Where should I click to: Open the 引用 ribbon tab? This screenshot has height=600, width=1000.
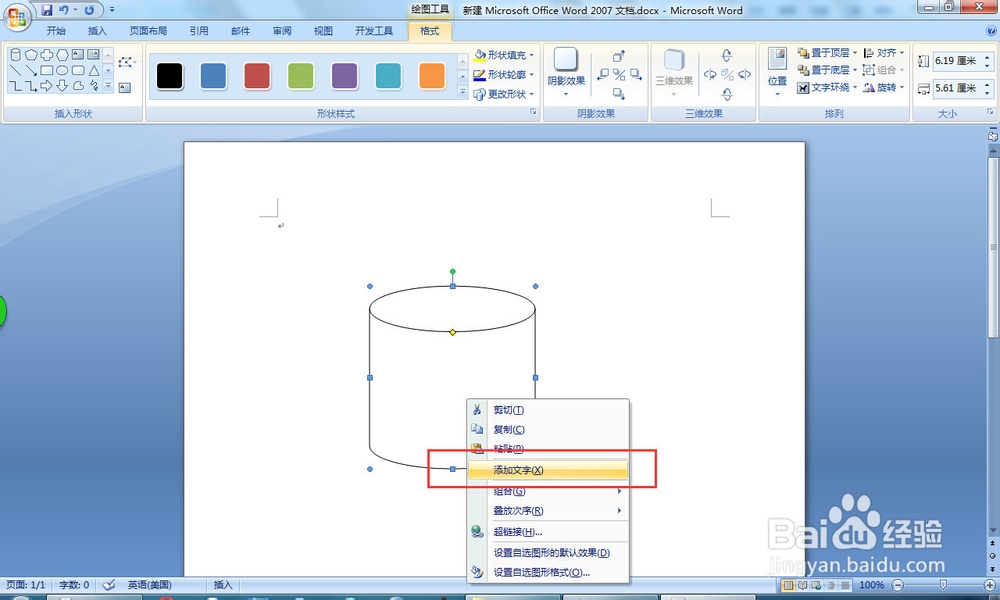(x=199, y=31)
